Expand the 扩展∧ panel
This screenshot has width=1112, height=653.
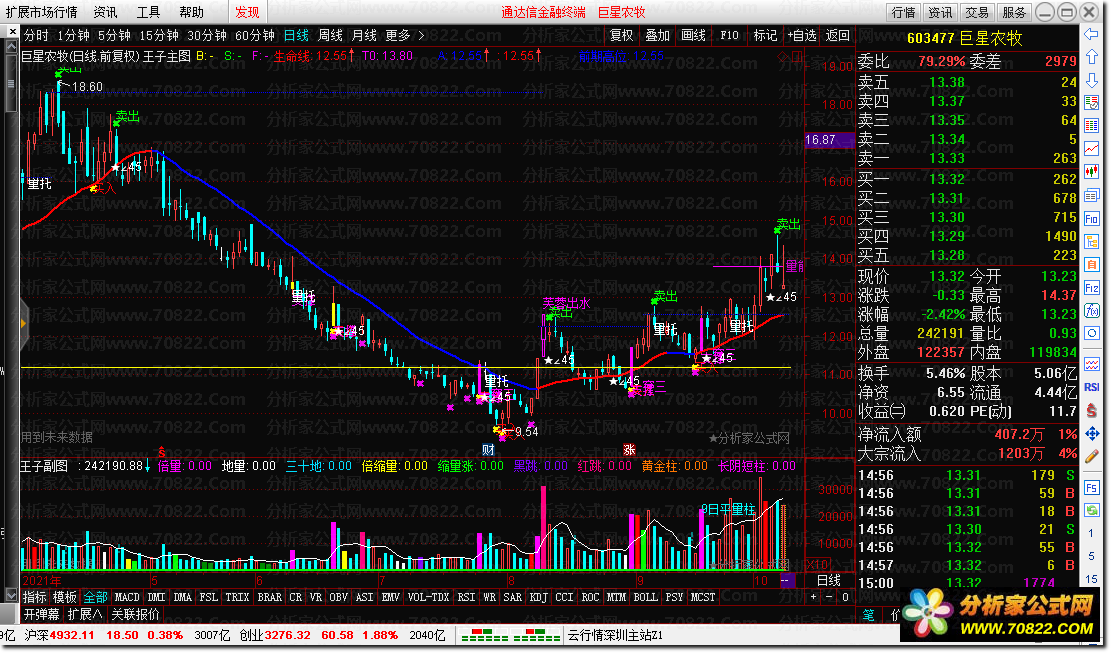pyautogui.click(x=84, y=615)
